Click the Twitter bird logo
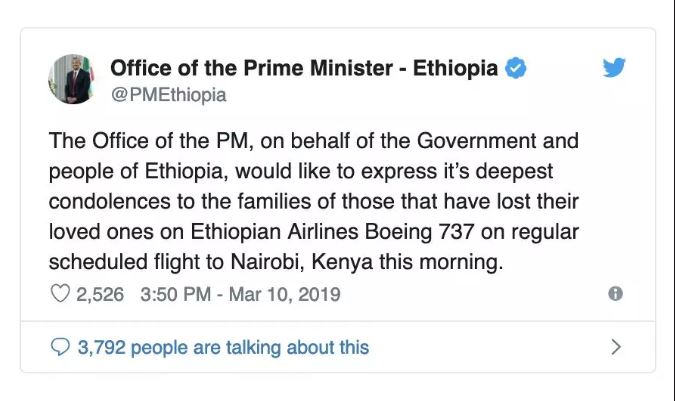Screen dimensions: 675x401 click(614, 68)
